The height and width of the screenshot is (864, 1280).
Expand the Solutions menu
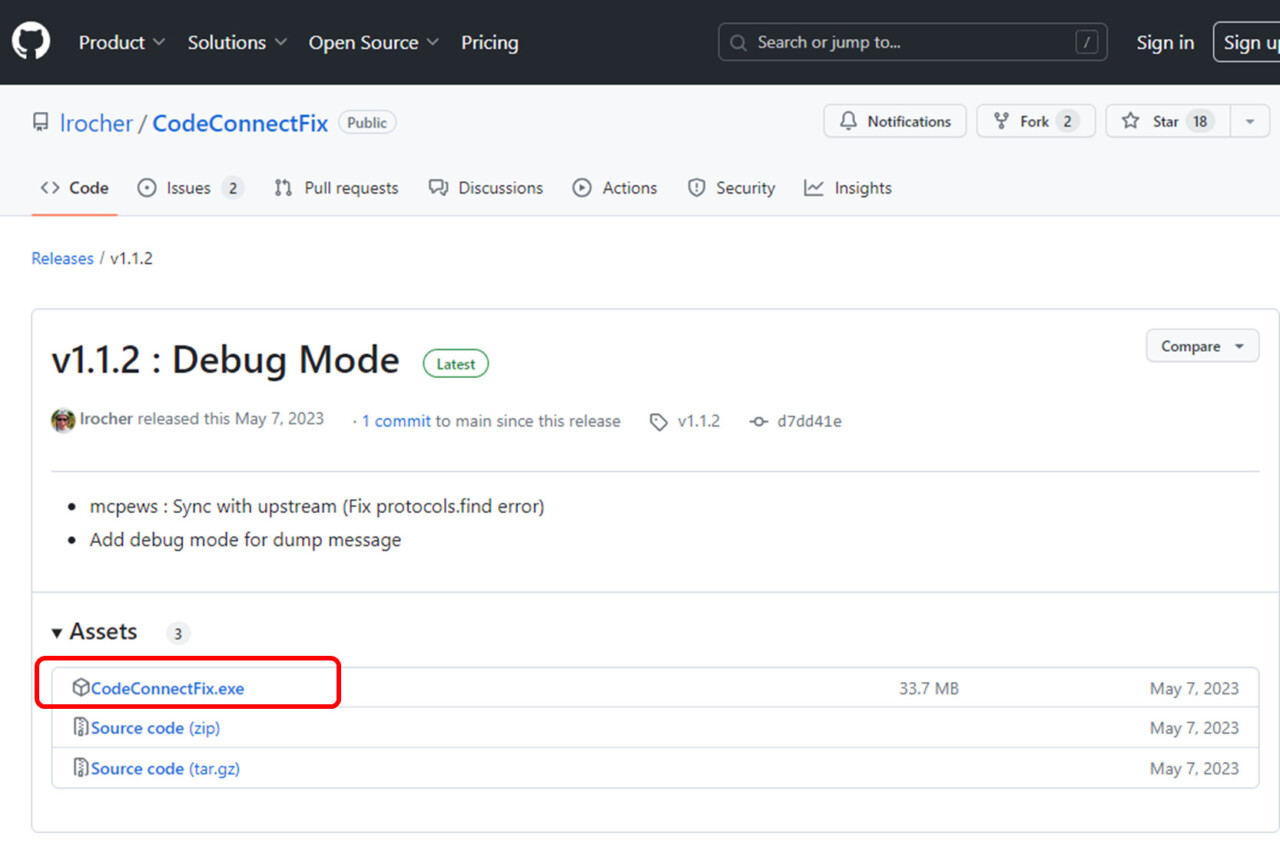pyautogui.click(x=238, y=42)
